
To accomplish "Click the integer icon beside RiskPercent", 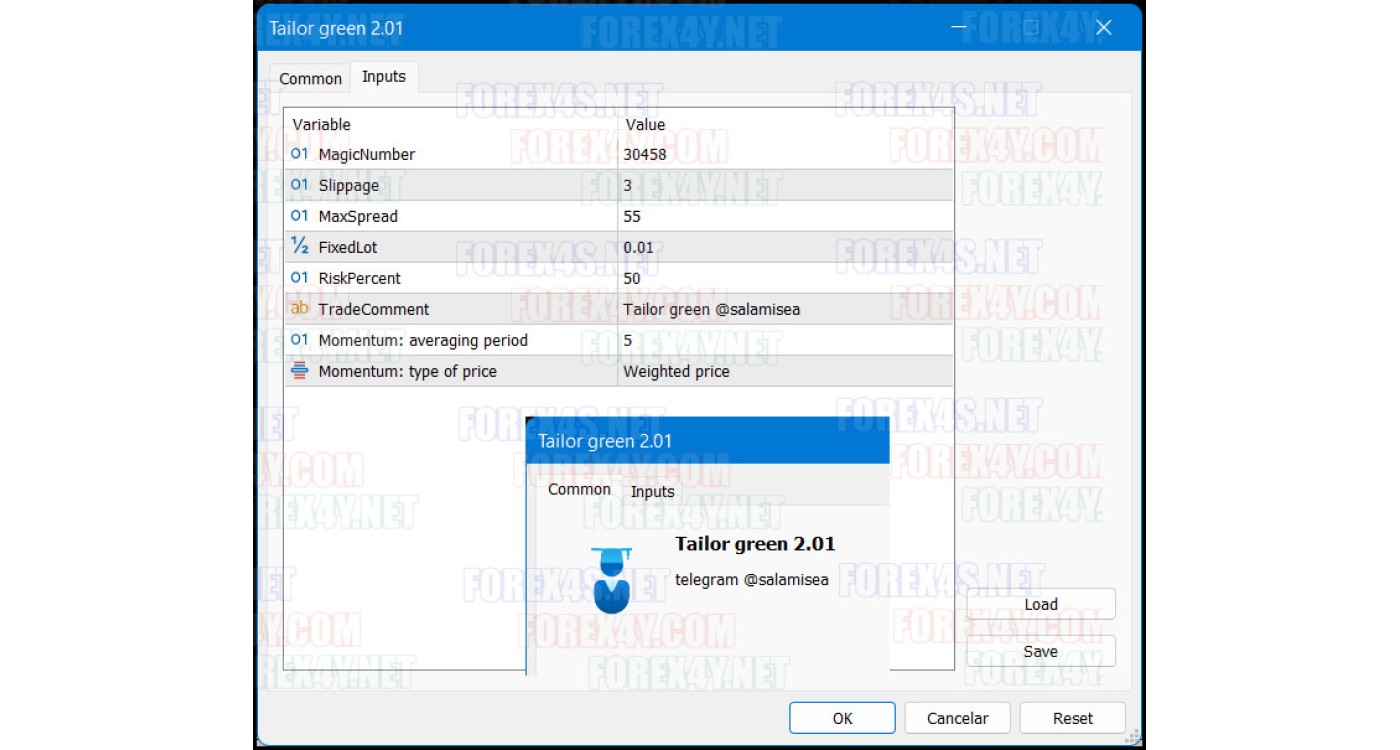I will pyautogui.click(x=299, y=278).
